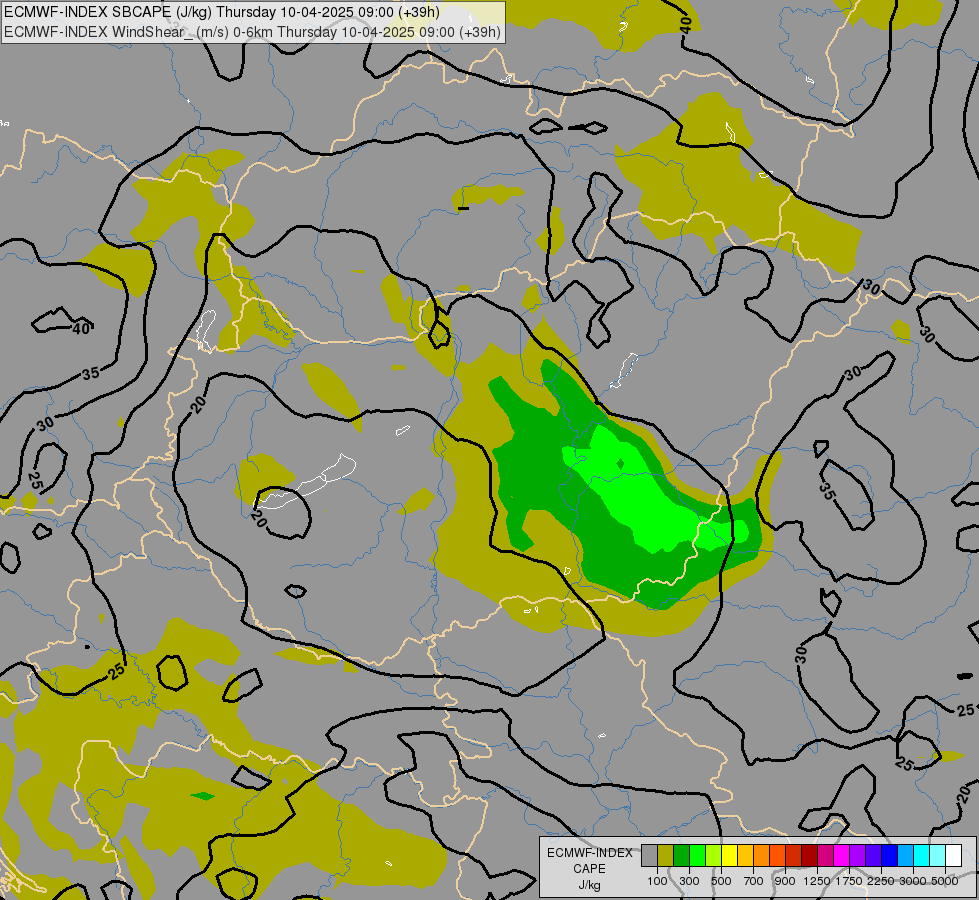The image size is (979, 900).
Task: Click the legend label 500
Action: point(721,881)
